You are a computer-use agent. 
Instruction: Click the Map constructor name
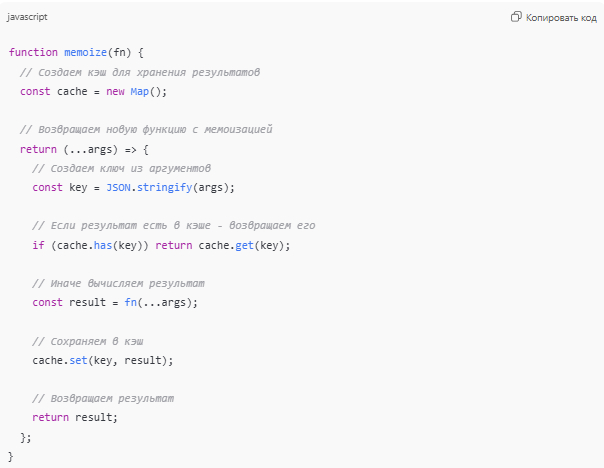coord(140,91)
